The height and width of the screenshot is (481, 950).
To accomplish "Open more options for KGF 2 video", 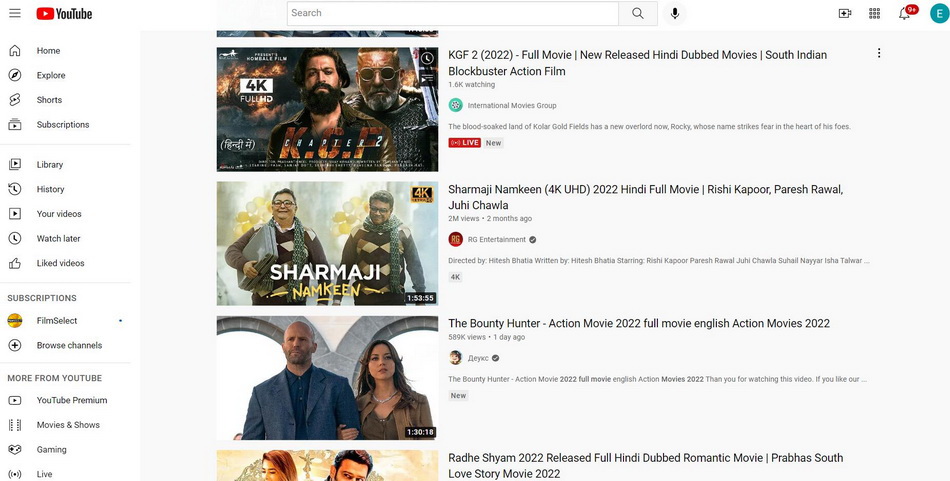I will [x=879, y=54].
